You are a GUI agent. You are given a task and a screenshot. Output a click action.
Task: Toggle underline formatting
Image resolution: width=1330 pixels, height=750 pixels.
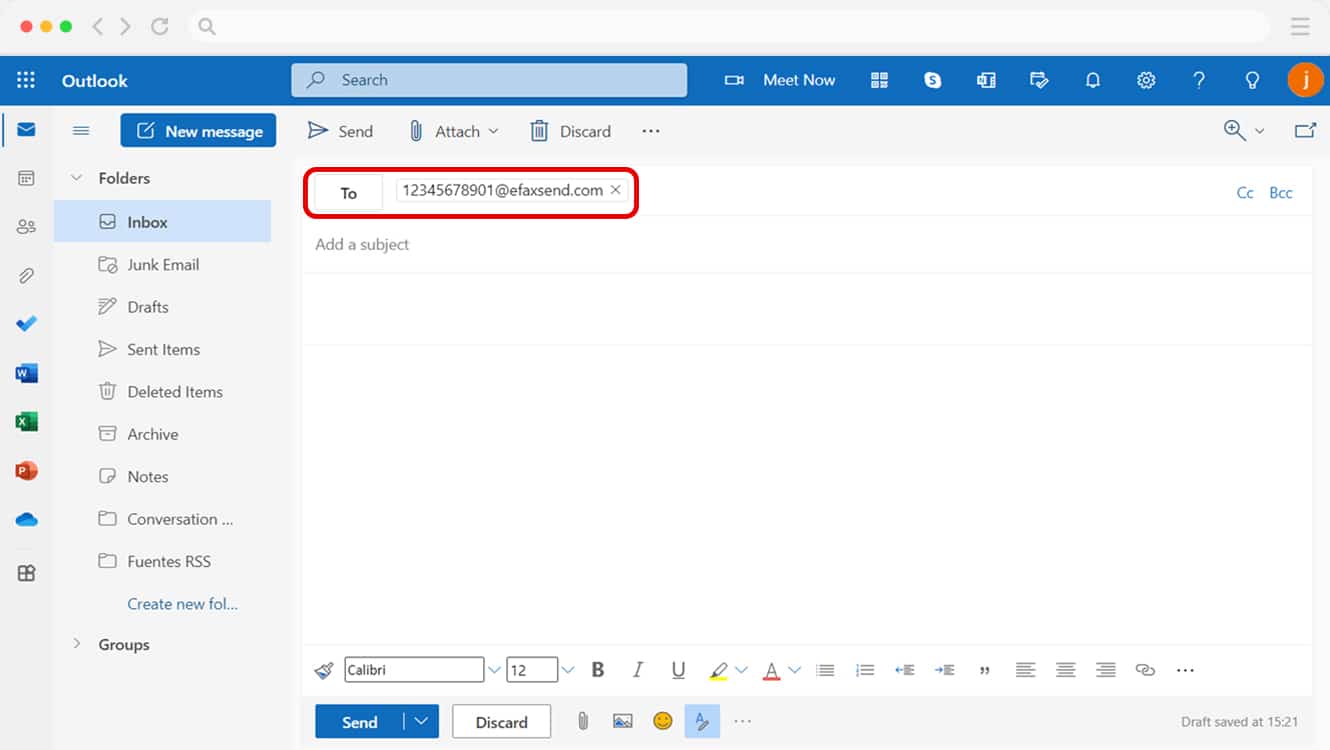click(678, 669)
